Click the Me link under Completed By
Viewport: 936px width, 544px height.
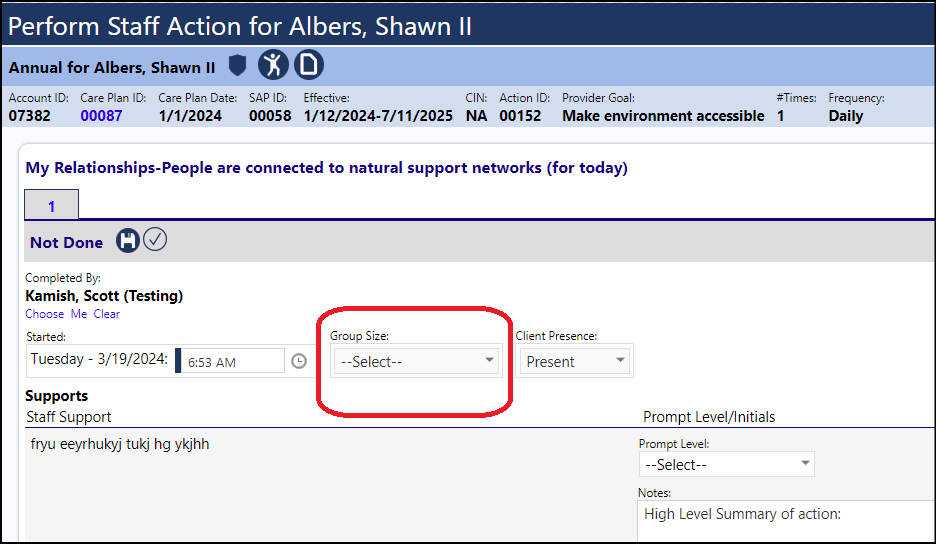[x=79, y=314]
